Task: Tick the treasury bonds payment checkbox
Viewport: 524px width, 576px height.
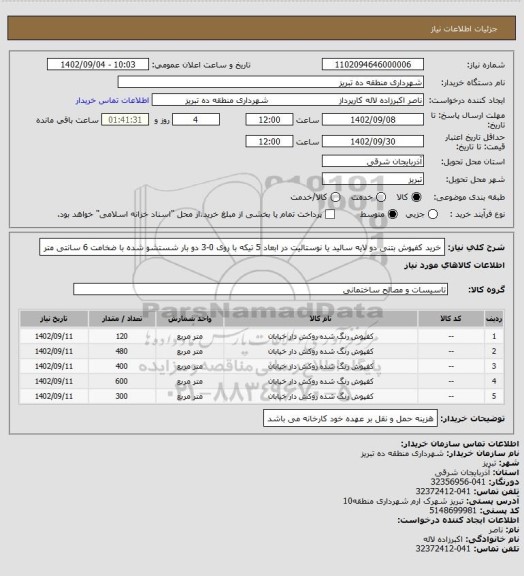Action: (330, 214)
